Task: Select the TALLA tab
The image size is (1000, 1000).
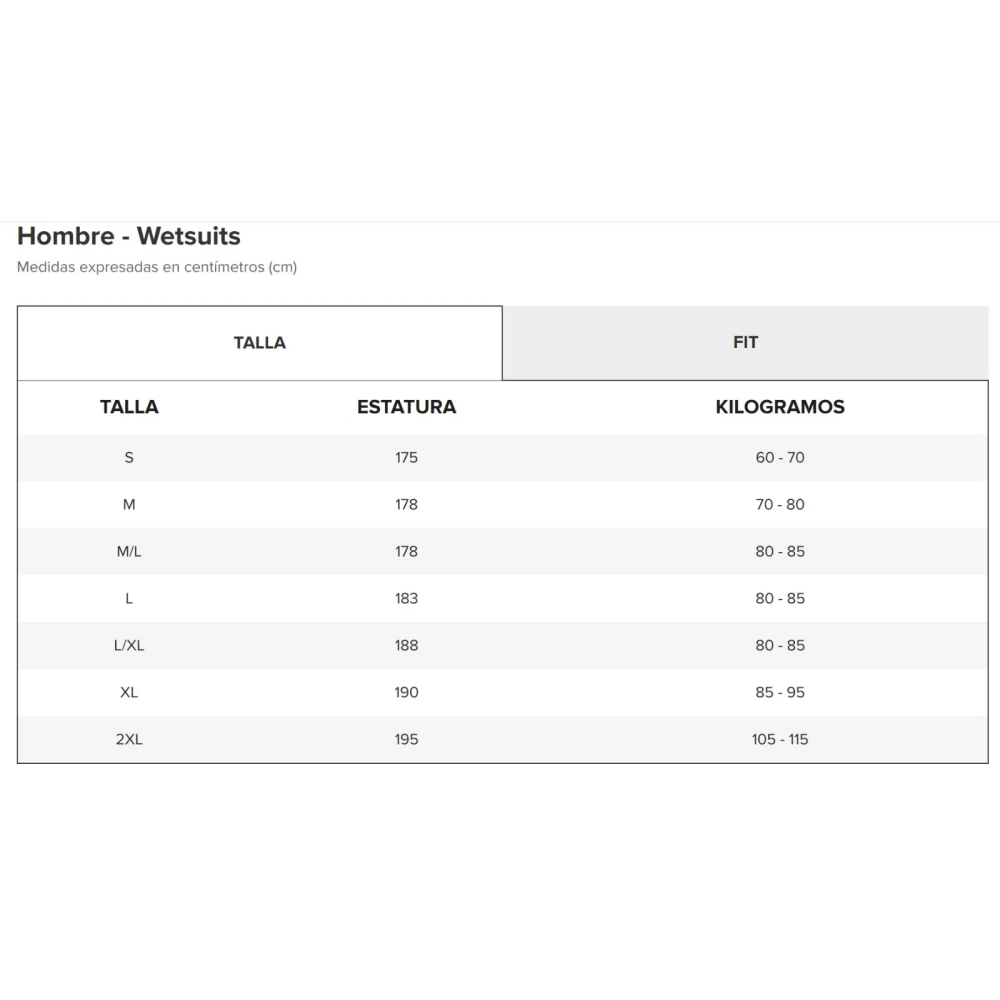Action: click(260, 343)
